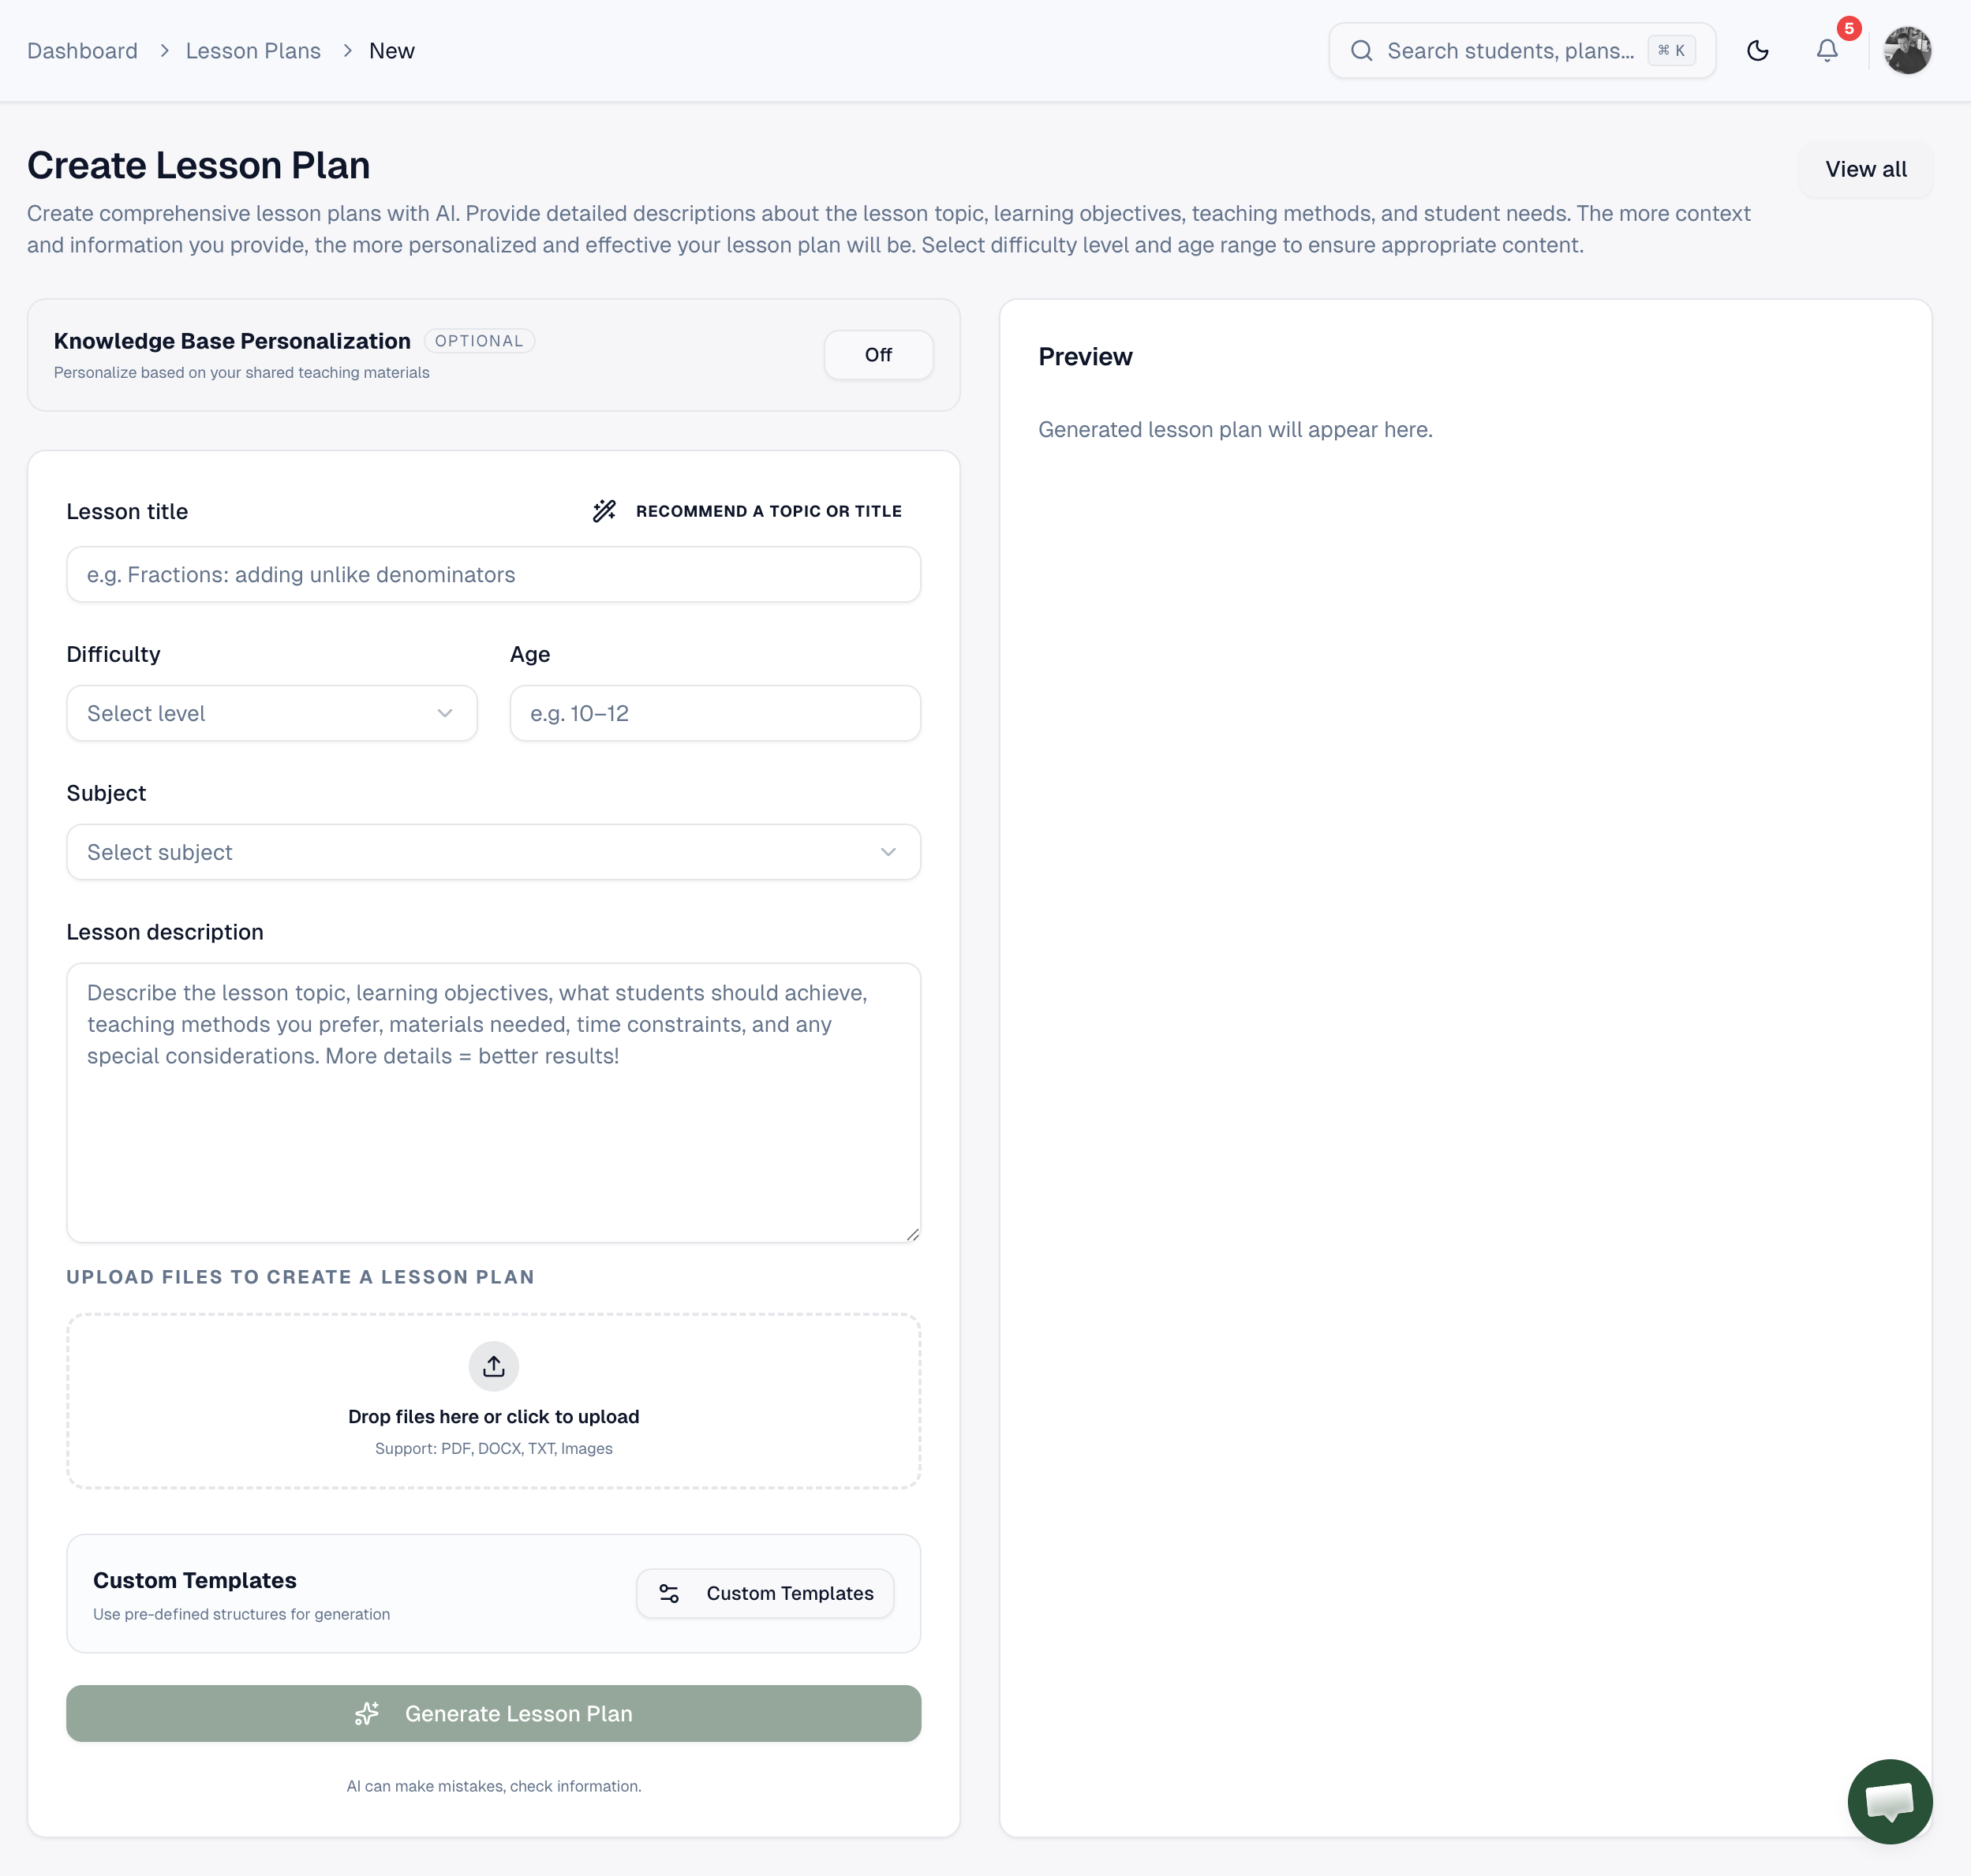
Task: Click the subject dropdown chevron arrow
Action: point(887,852)
